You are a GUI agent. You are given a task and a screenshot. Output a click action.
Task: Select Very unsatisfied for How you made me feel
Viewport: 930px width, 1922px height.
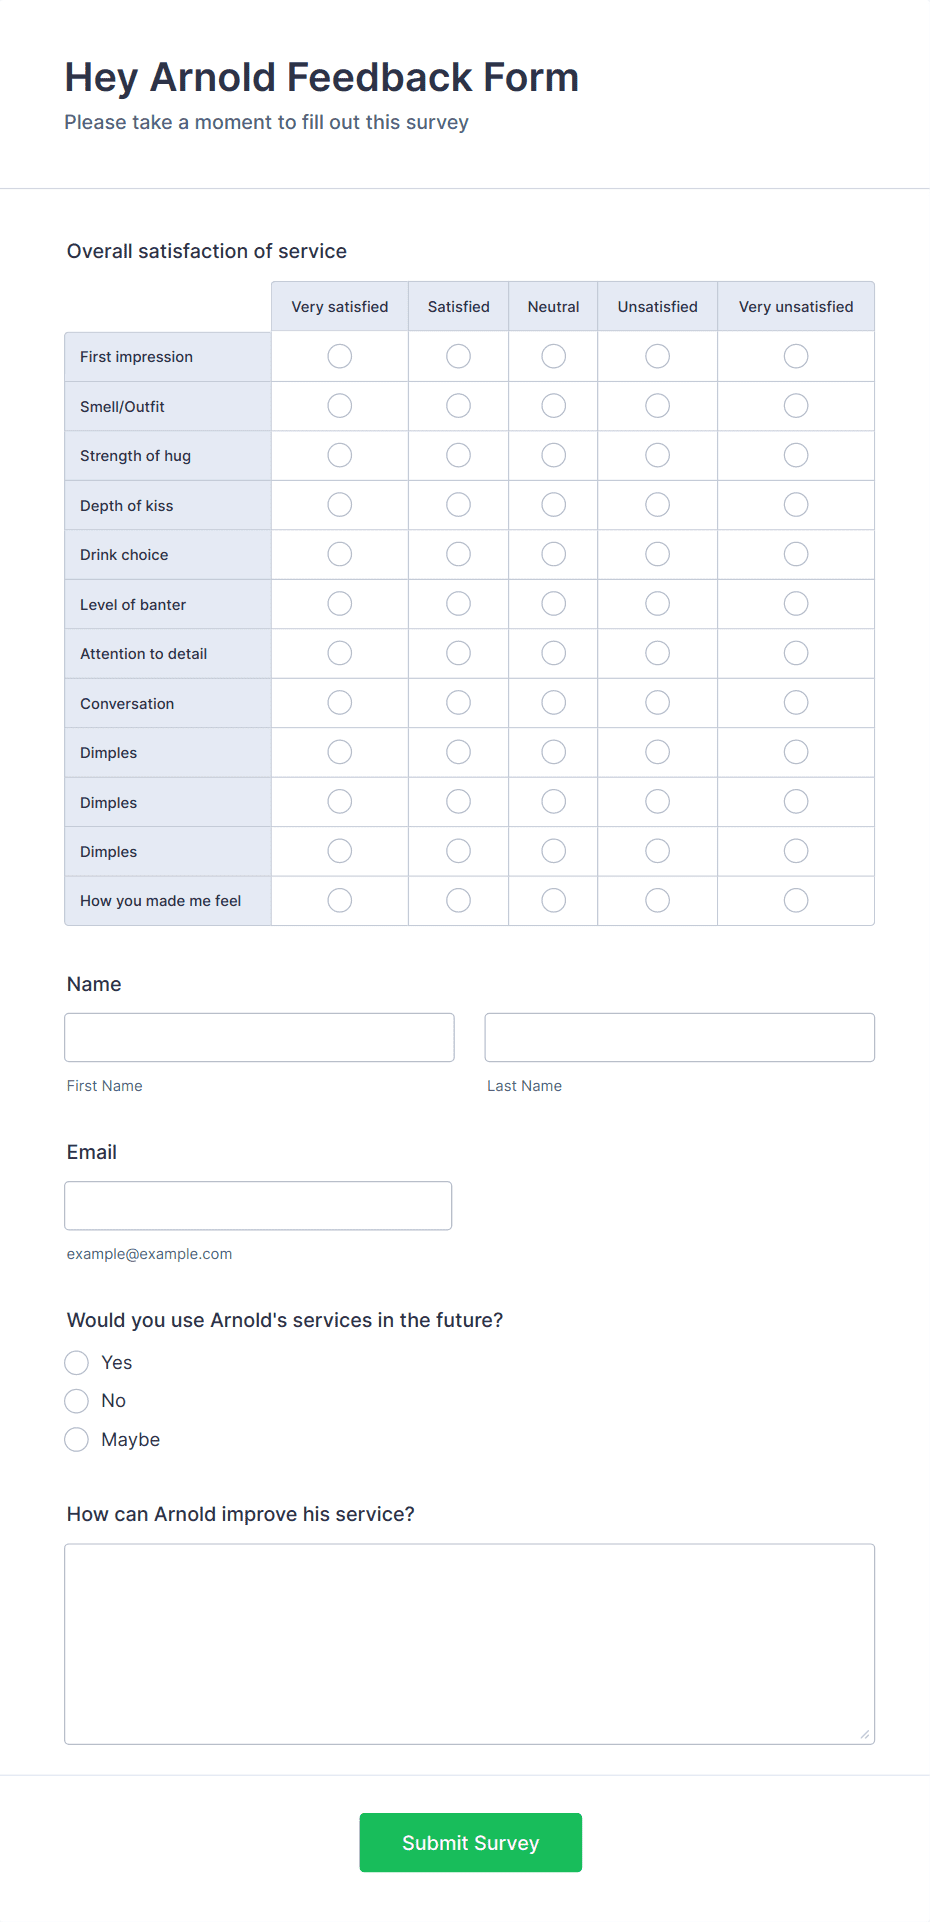tap(796, 900)
